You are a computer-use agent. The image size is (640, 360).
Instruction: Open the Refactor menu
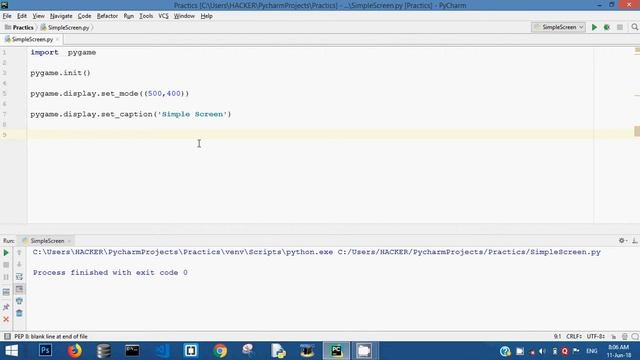pyautogui.click(x=107, y=16)
